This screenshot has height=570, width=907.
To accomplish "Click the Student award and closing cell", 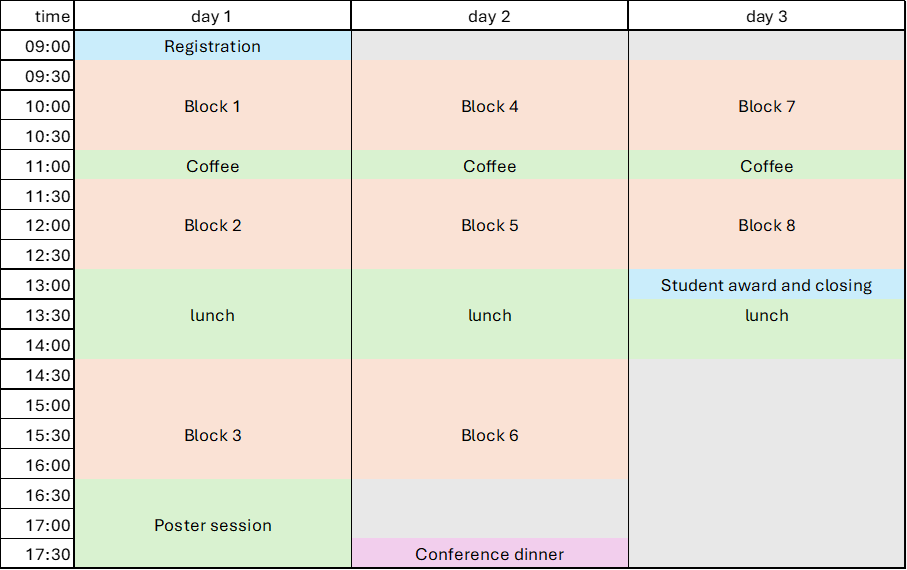I will [767, 285].
